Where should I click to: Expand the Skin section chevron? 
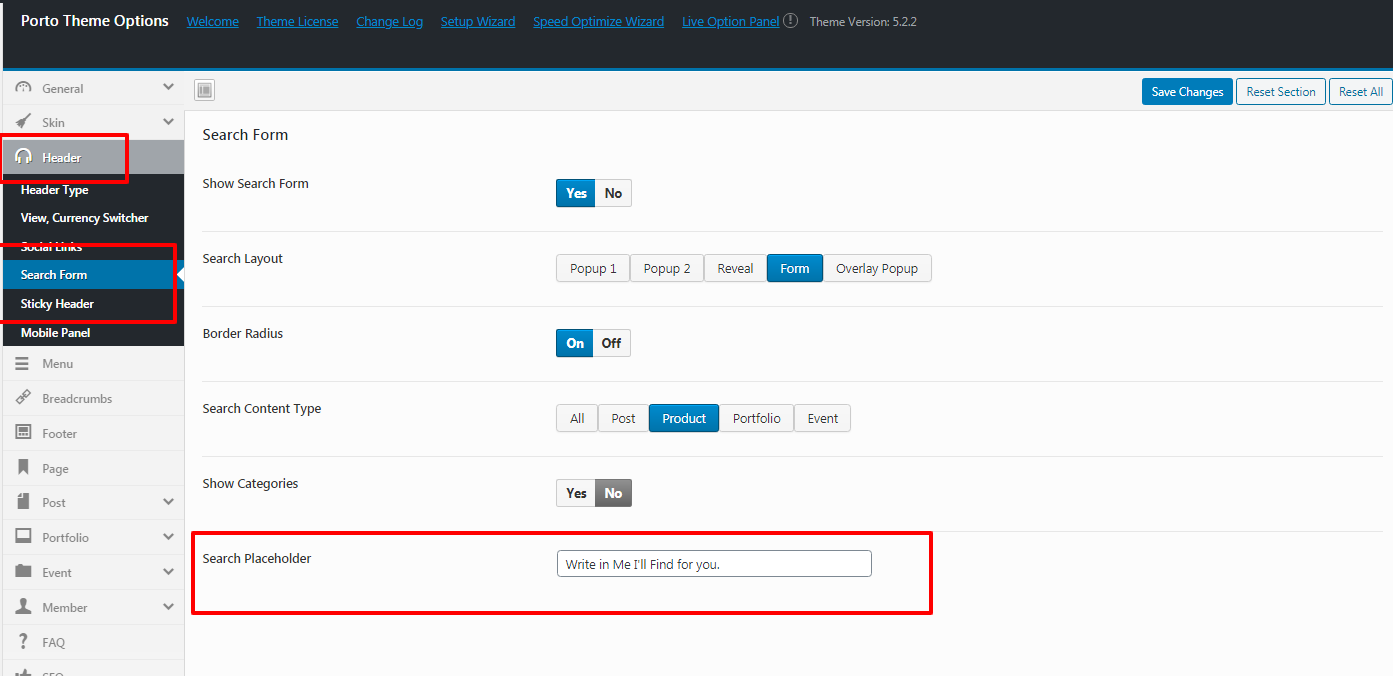click(168, 122)
